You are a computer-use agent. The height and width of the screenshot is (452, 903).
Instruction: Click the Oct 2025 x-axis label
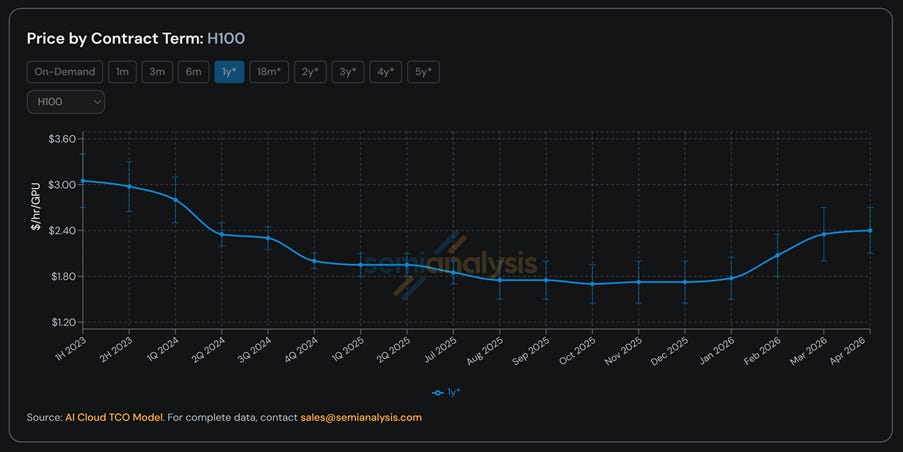pos(578,351)
